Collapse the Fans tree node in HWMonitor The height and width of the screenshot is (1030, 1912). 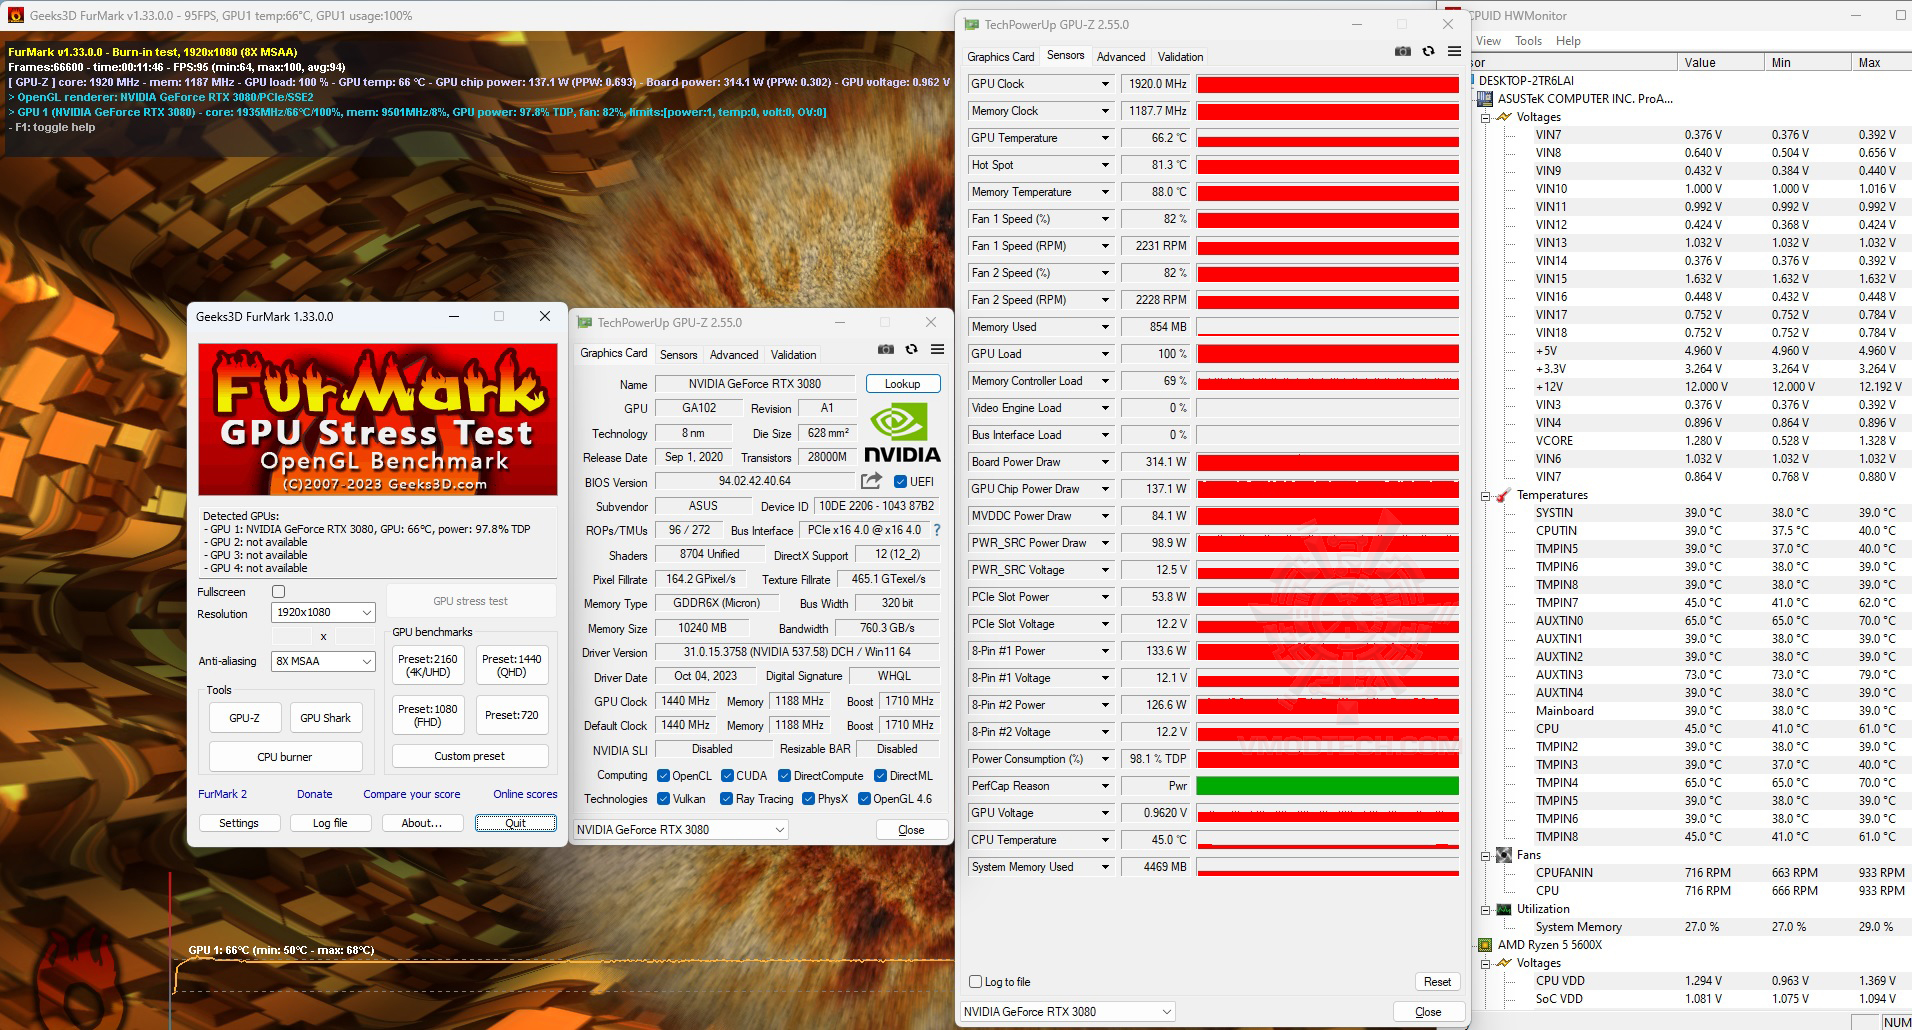1486,855
